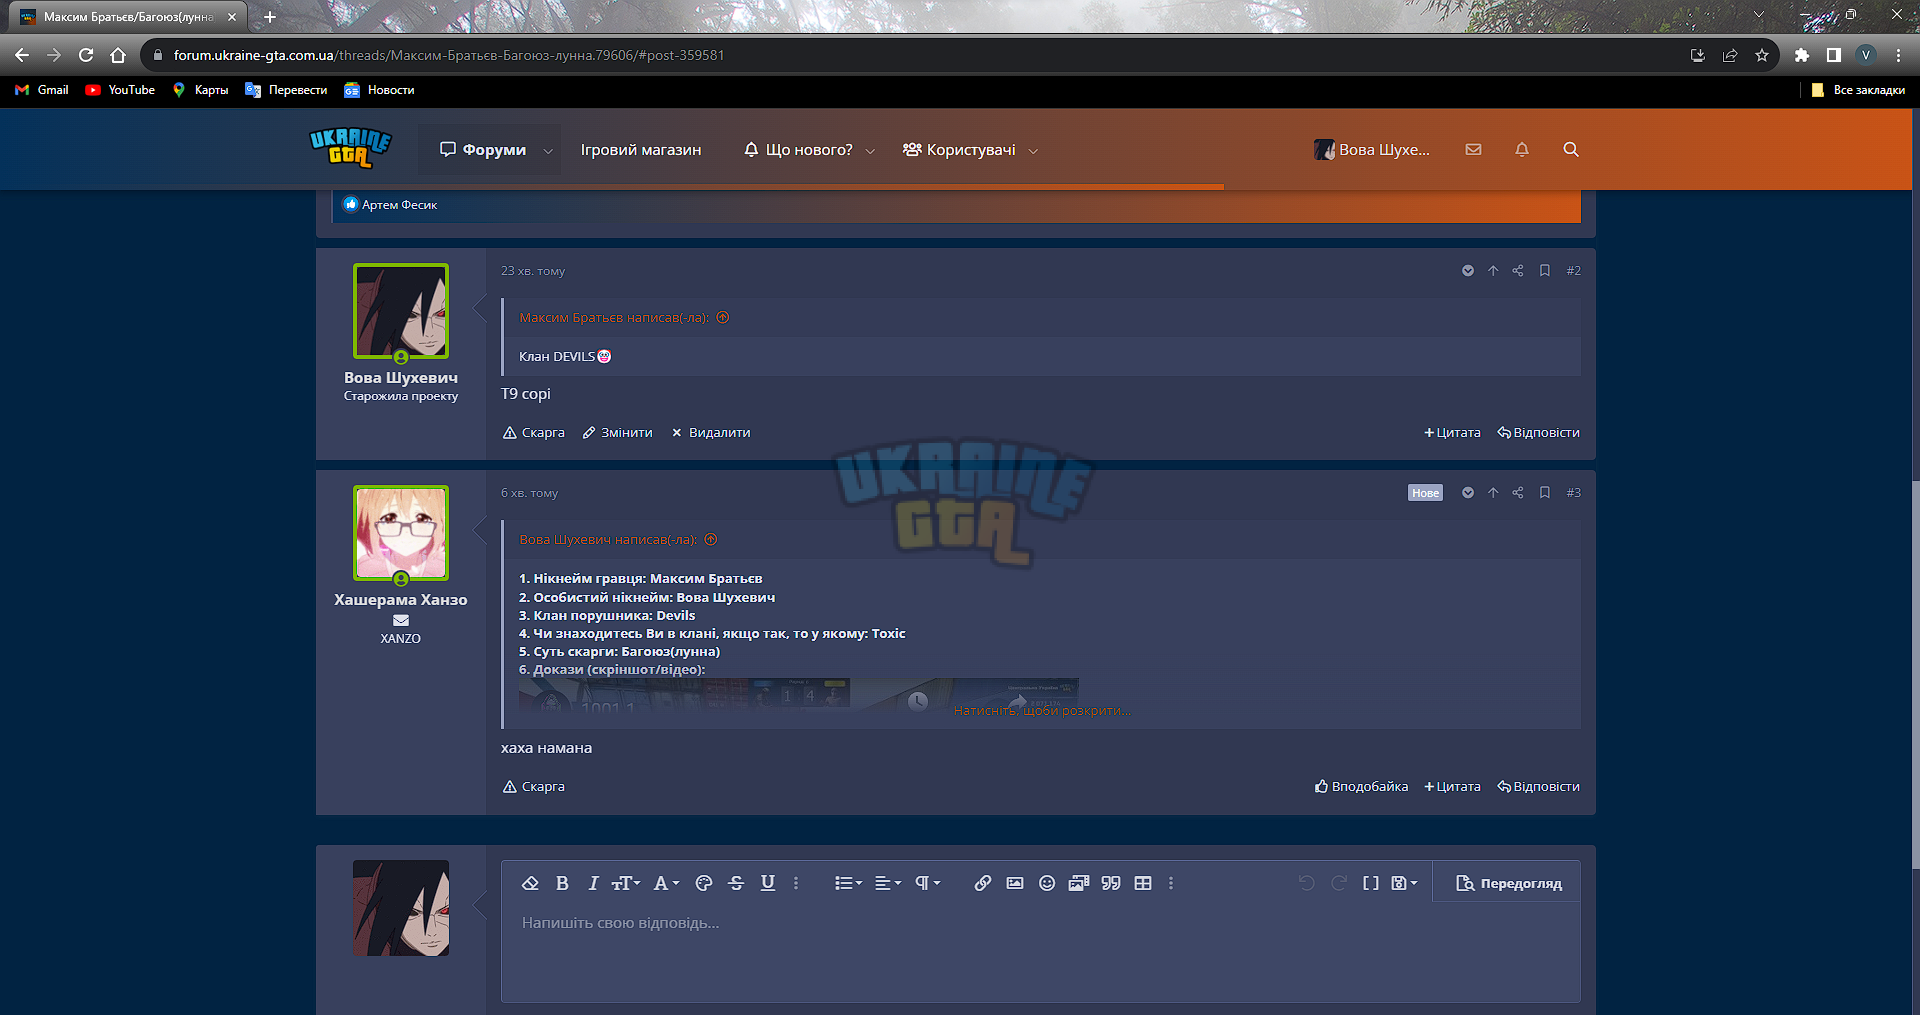Click the up arrow icon on post #2
Viewport: 1920px width, 1015px height.
[x=1493, y=271]
